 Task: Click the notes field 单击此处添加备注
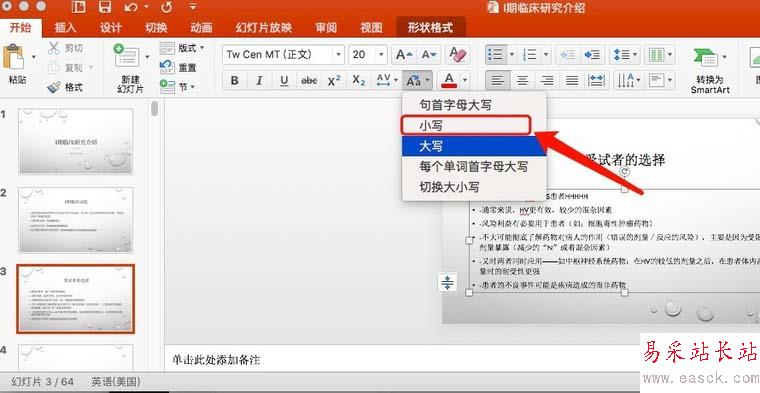click(216, 360)
